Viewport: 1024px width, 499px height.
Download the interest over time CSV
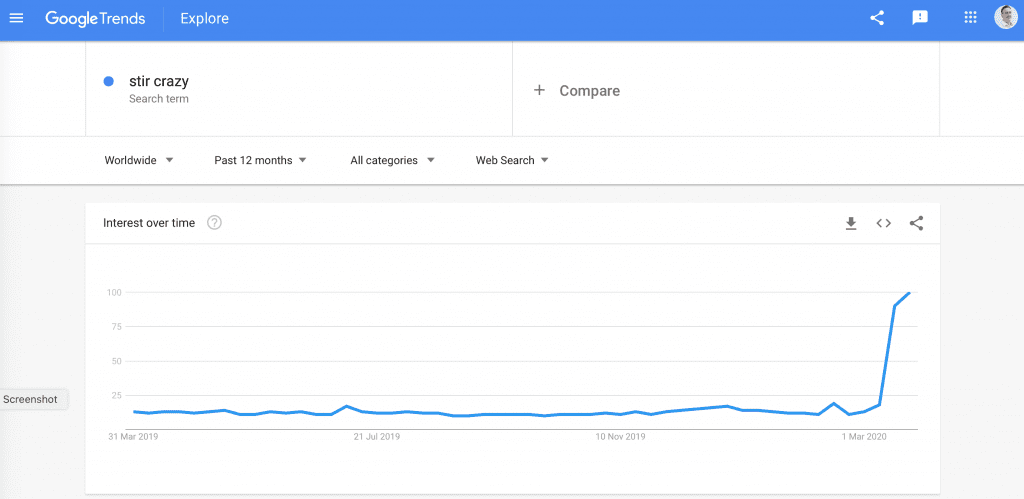(x=850, y=223)
